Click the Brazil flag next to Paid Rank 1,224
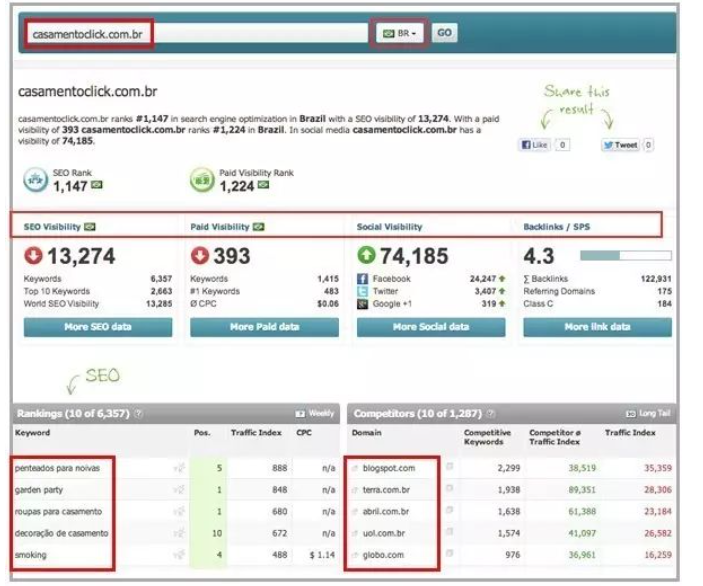Viewport: 703px width, 586px height. click(264, 185)
